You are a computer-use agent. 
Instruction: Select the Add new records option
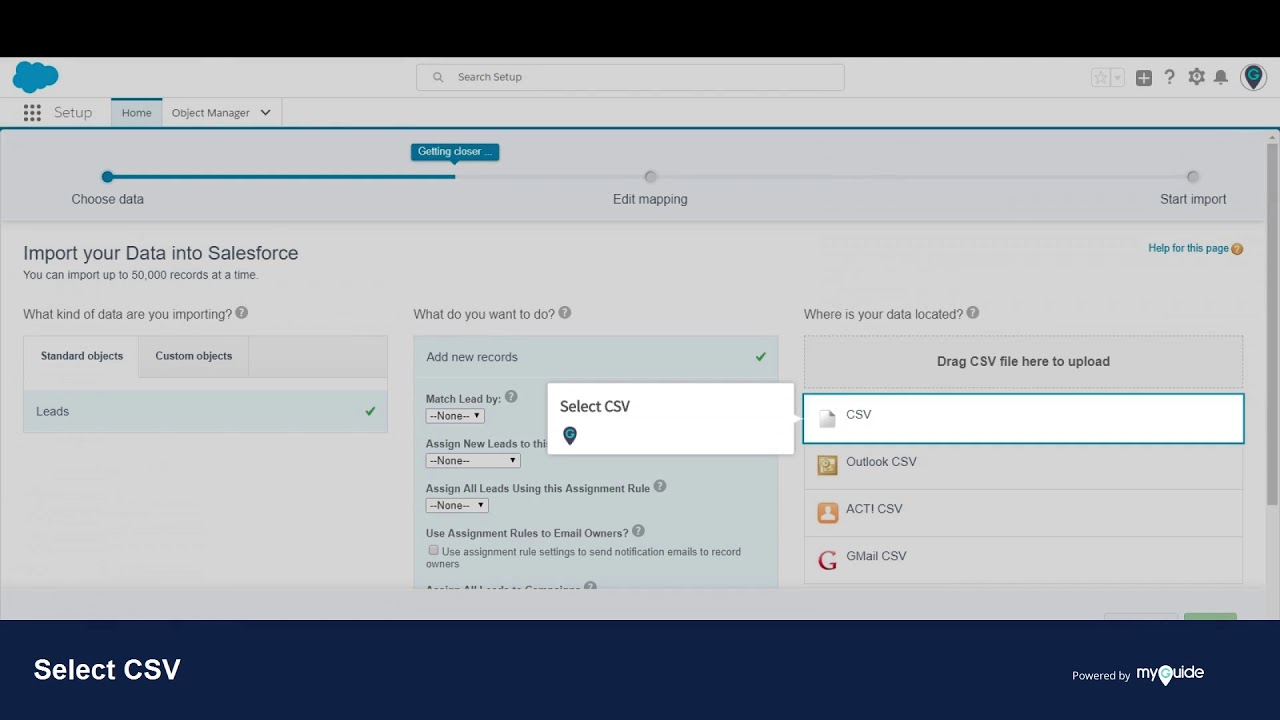pyautogui.click(x=596, y=357)
